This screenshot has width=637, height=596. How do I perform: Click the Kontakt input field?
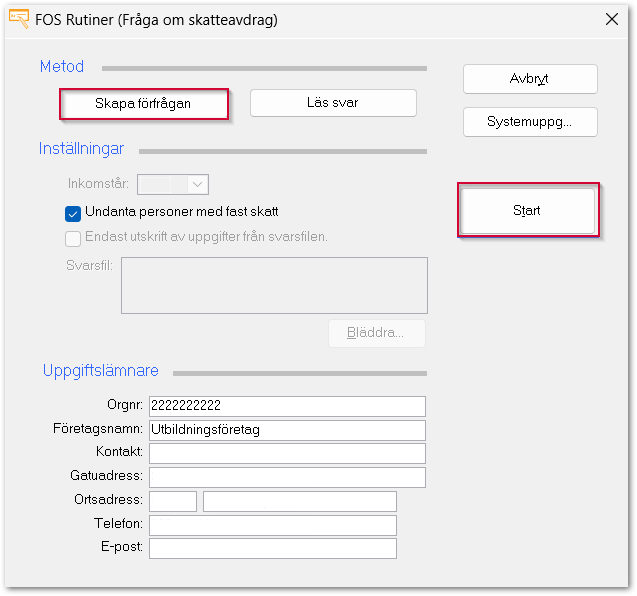click(x=287, y=453)
